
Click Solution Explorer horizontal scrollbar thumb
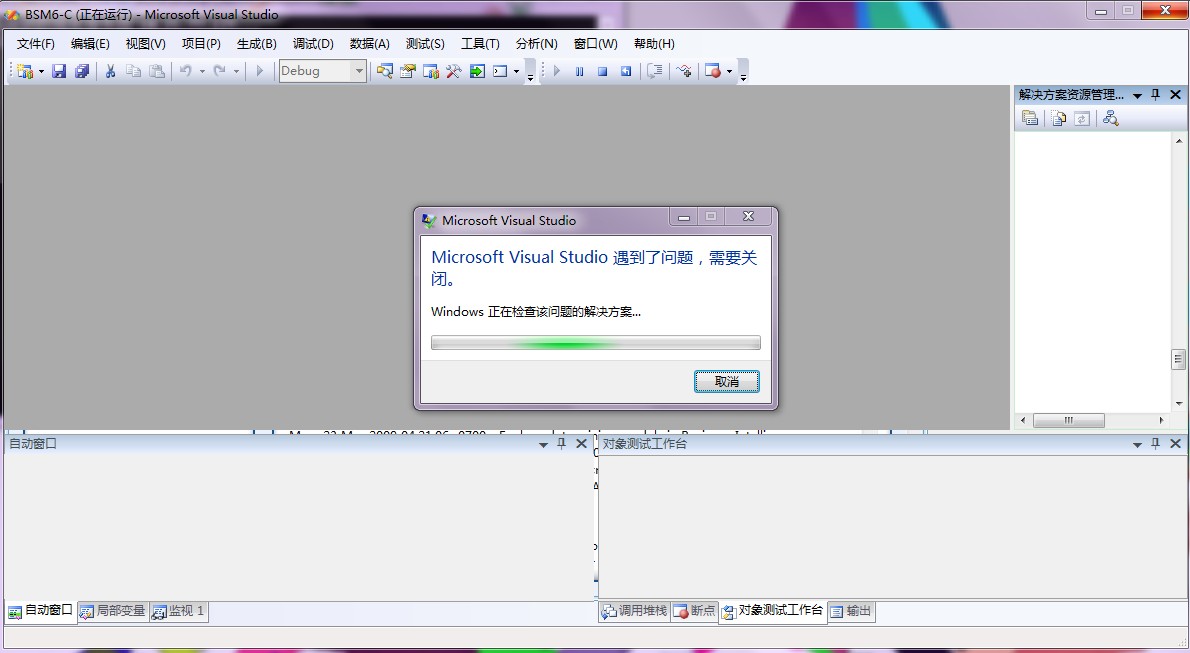(1069, 420)
